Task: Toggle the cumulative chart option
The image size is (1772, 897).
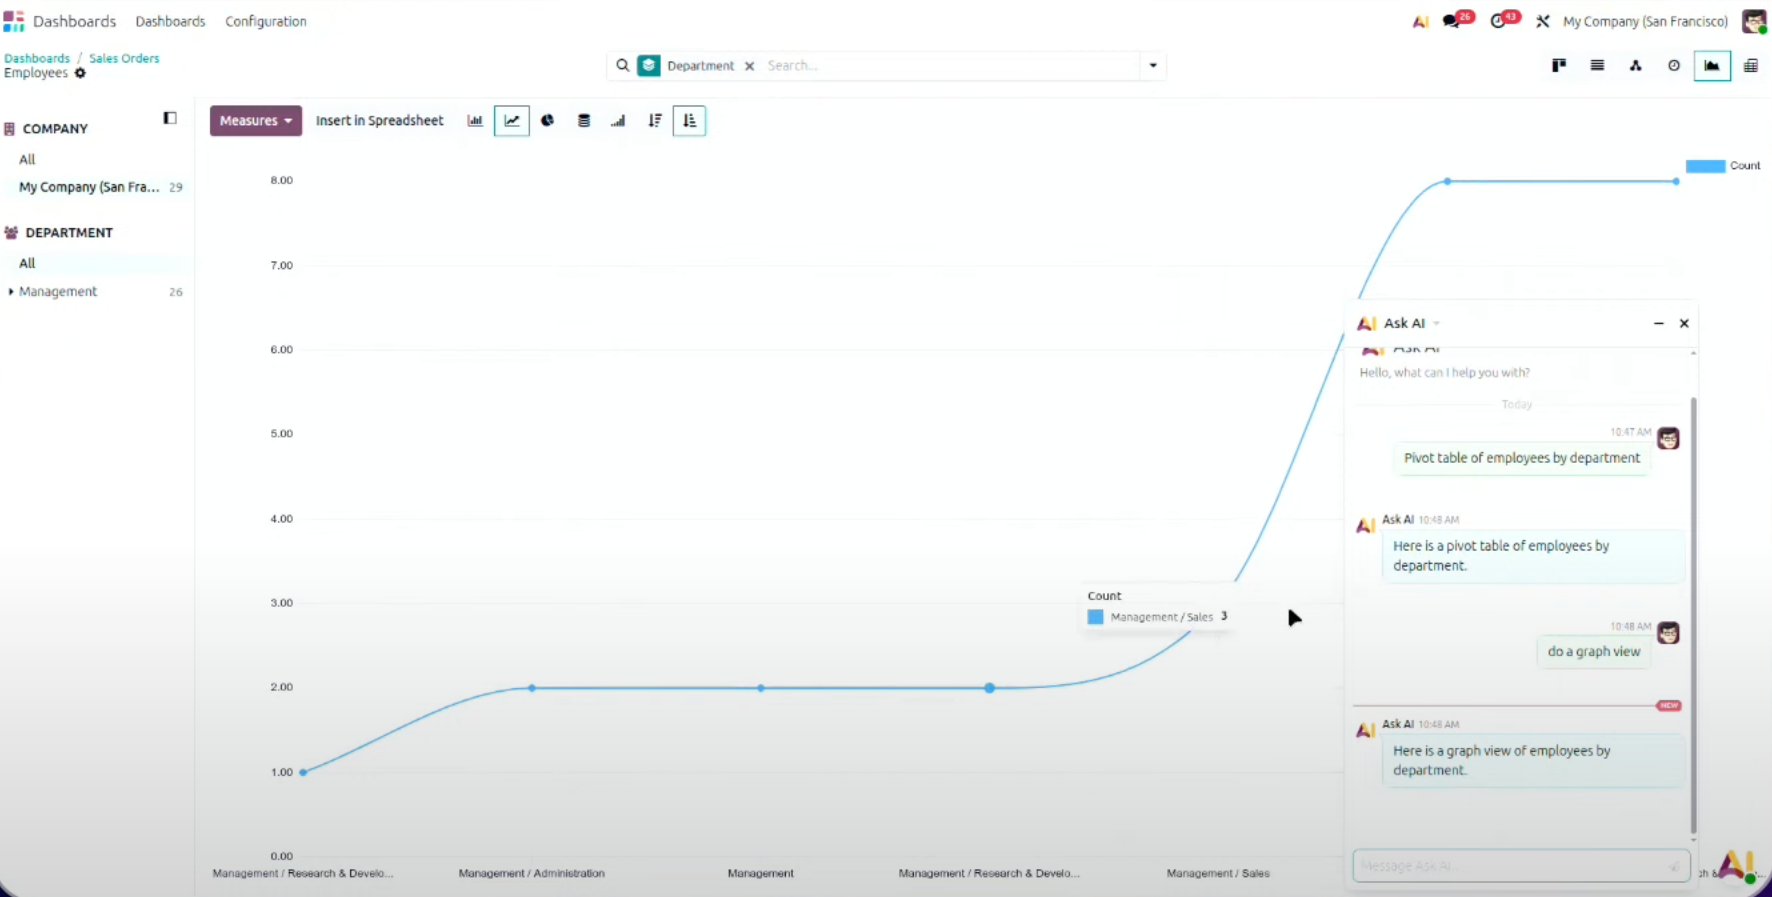Action: (618, 121)
